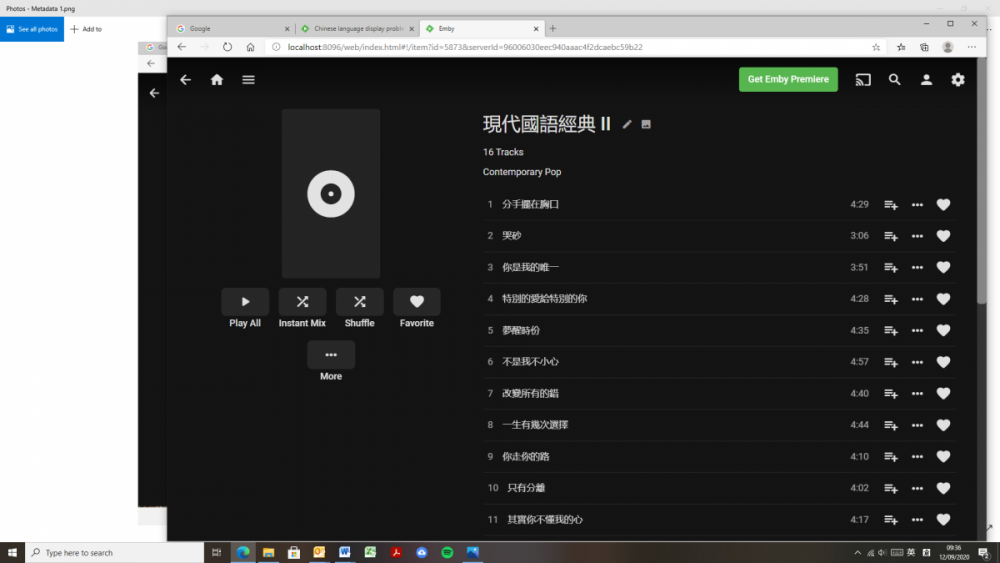Screen dimensions: 1000x563
Task: Favorite track 2
Action: click(x=943, y=236)
